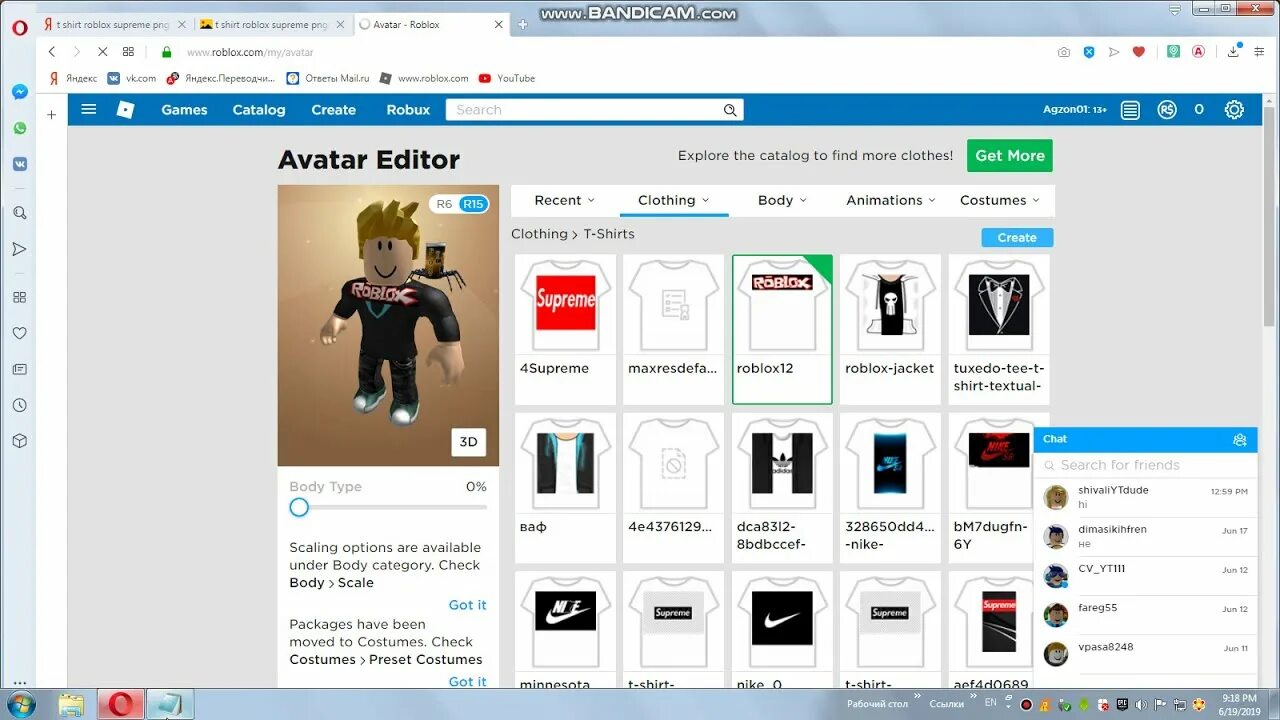Open the www.roblox.com bookmark
Screen dimensions: 1280x720
424,78
